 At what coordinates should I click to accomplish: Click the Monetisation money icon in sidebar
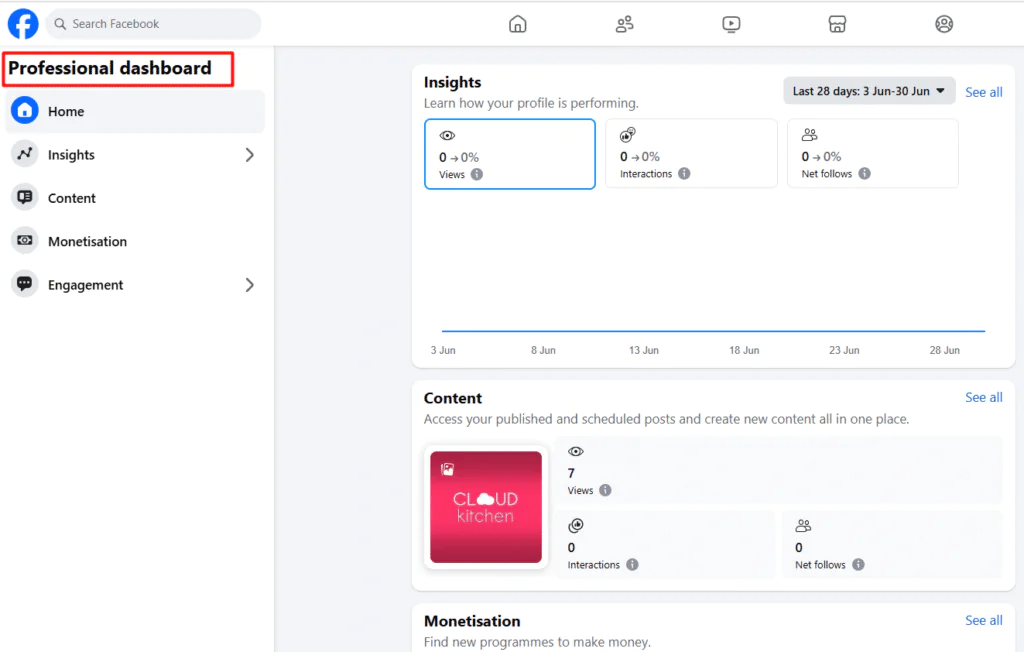click(x=25, y=241)
